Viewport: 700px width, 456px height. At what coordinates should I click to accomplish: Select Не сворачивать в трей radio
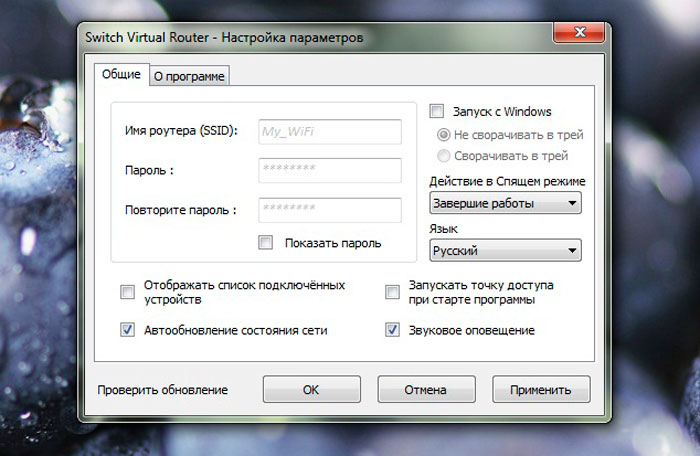(443, 134)
